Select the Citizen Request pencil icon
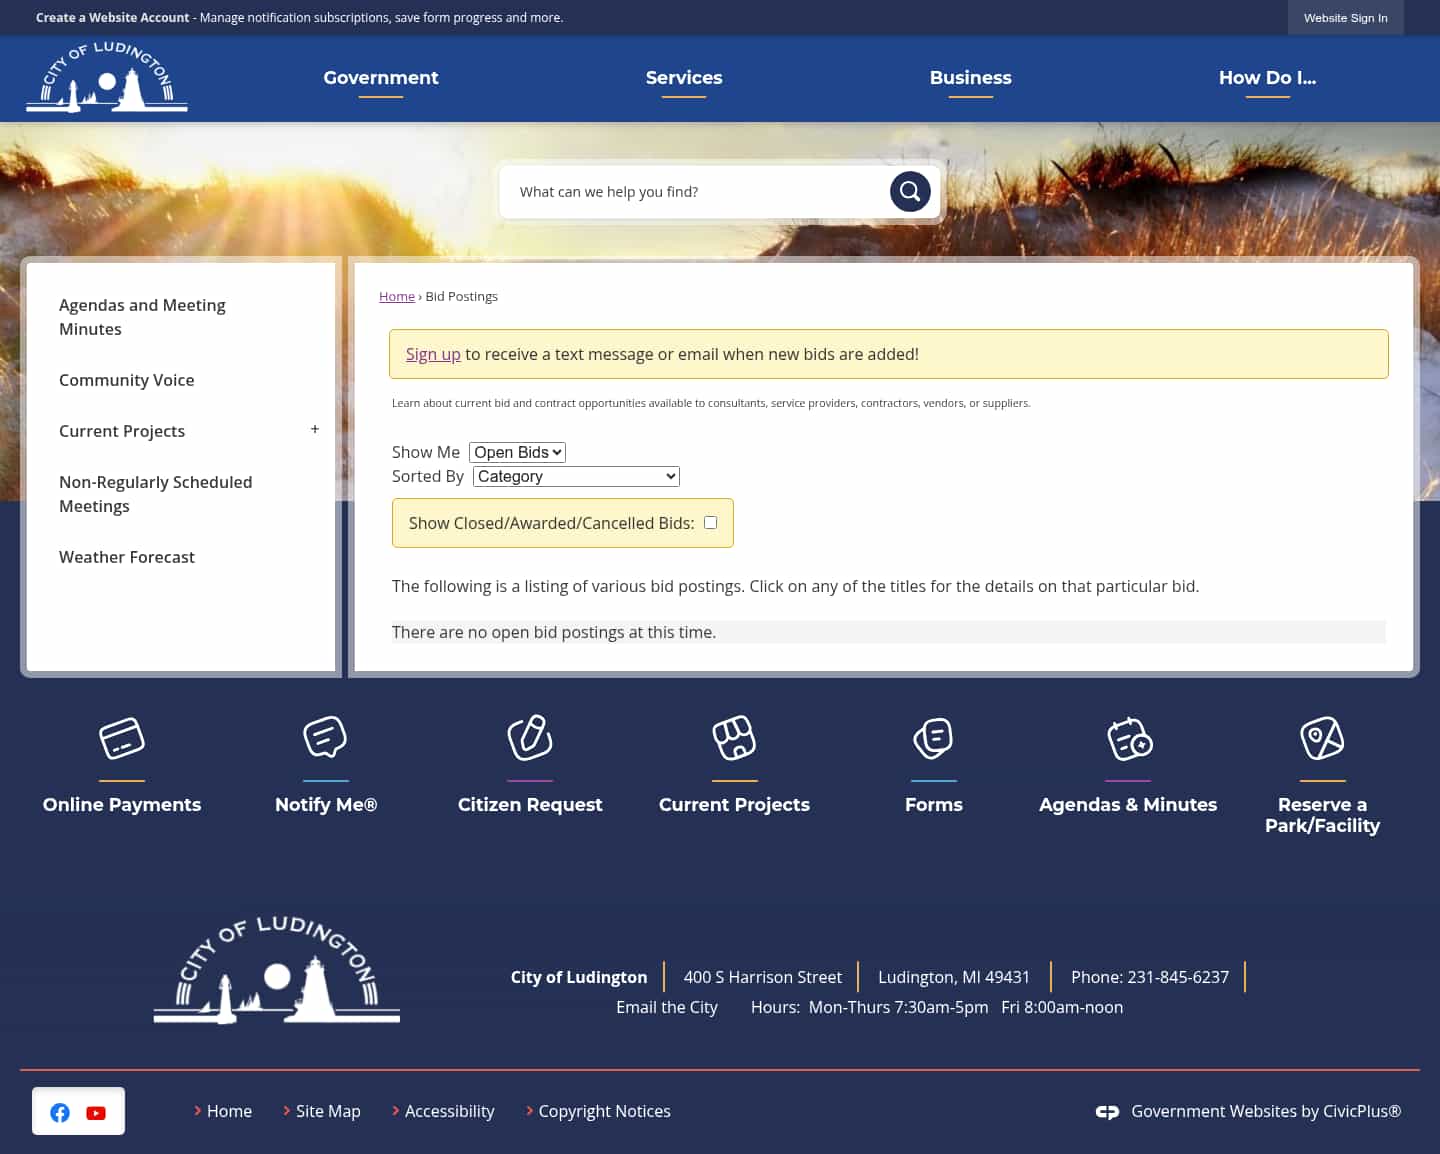Viewport: 1440px width, 1154px height. pos(530,739)
